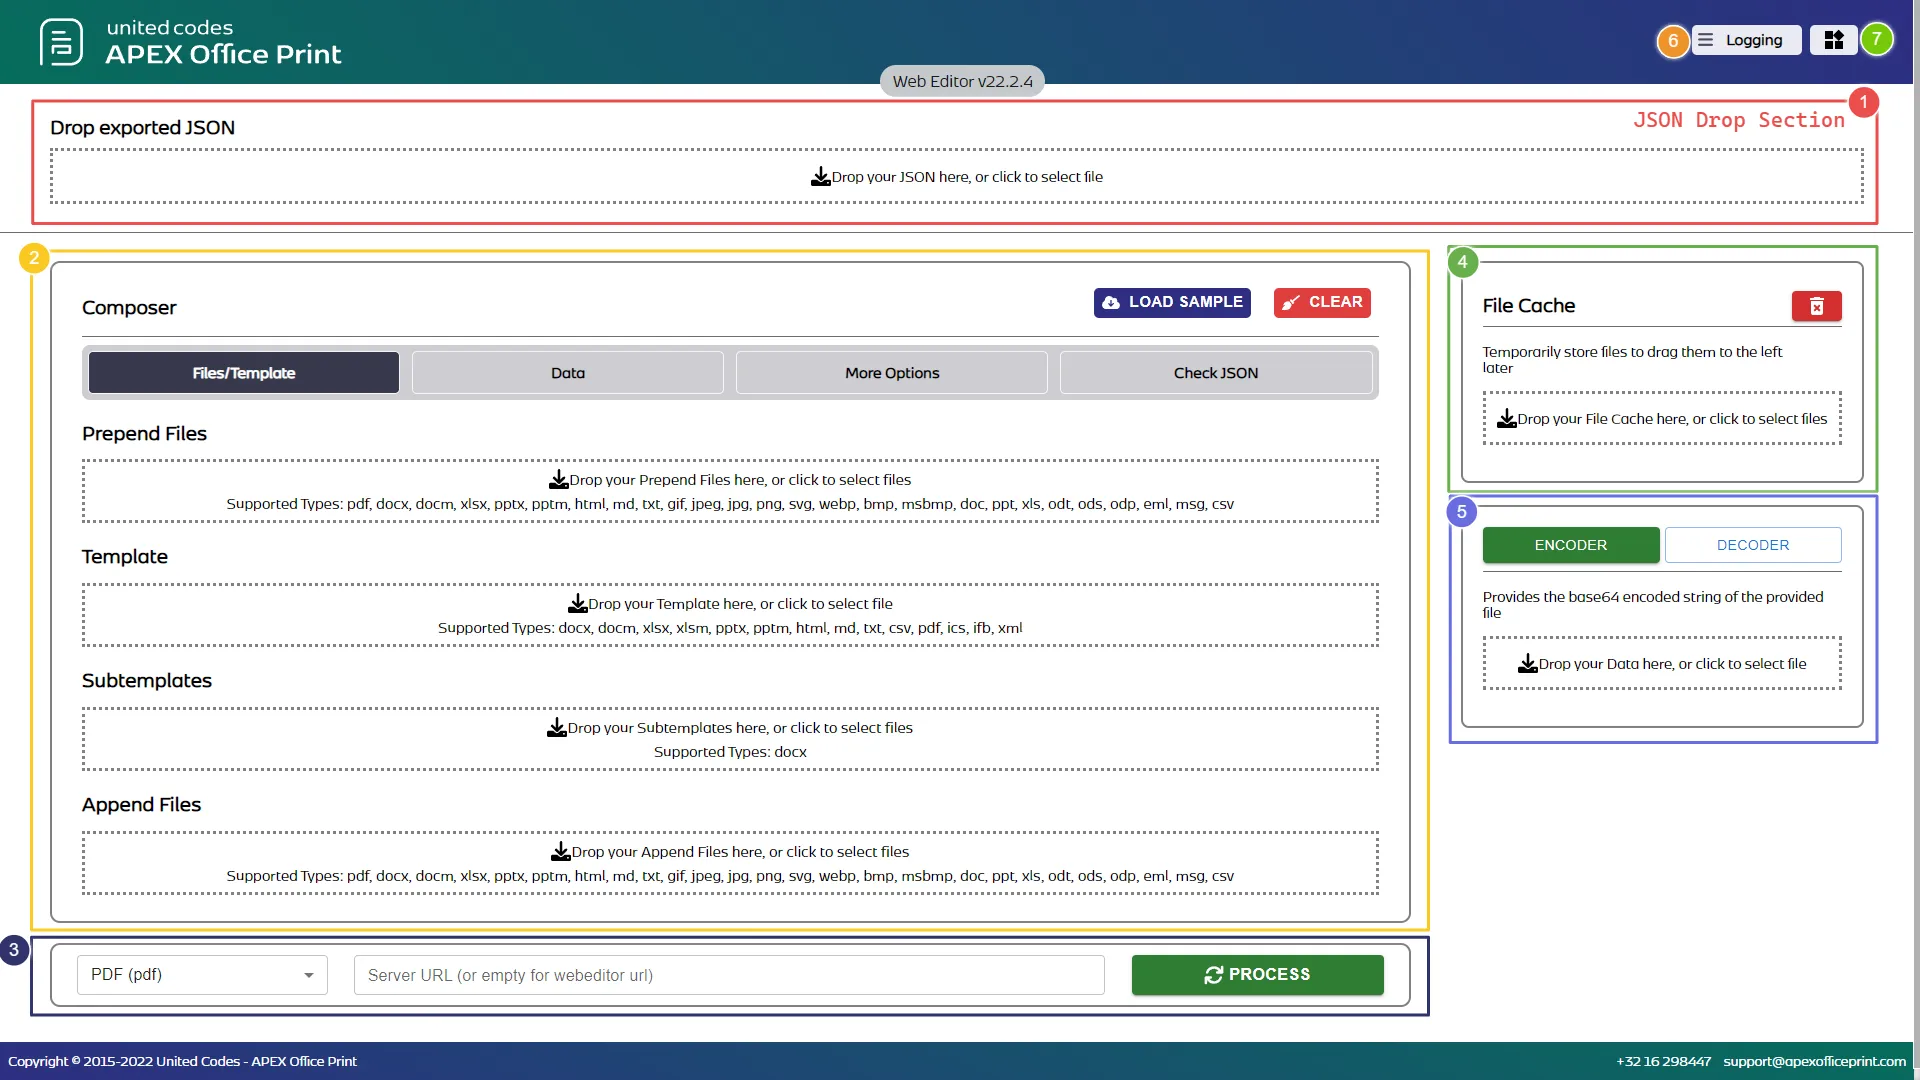Click the Append Files download icon
Screen dimensions: 1920x1080
[x=560, y=852]
